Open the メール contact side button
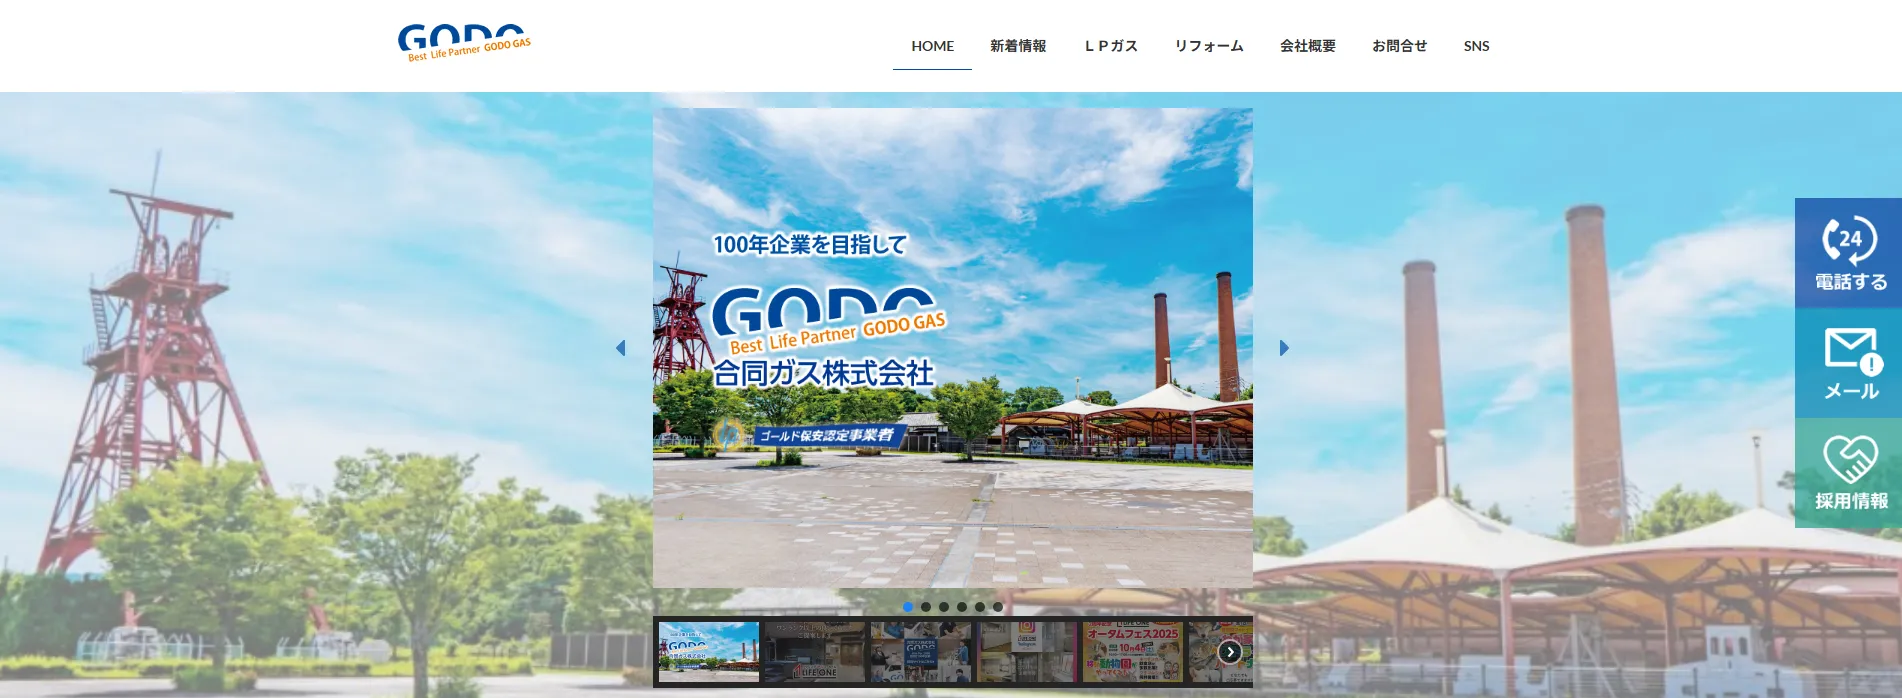Image resolution: width=1902 pixels, height=698 pixels. tap(1848, 363)
